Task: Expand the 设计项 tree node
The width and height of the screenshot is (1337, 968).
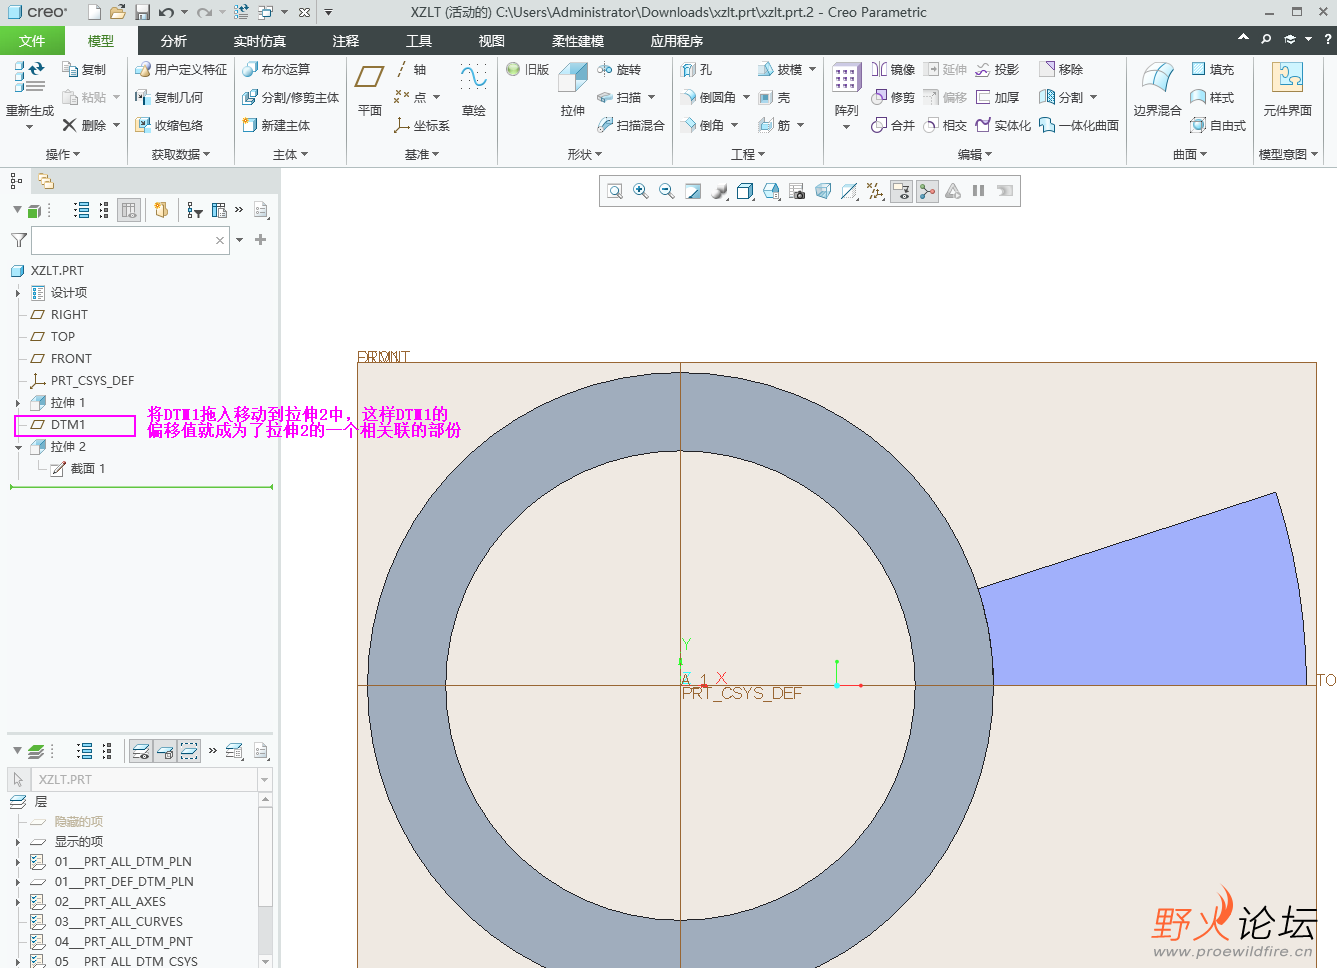Action: click(18, 293)
